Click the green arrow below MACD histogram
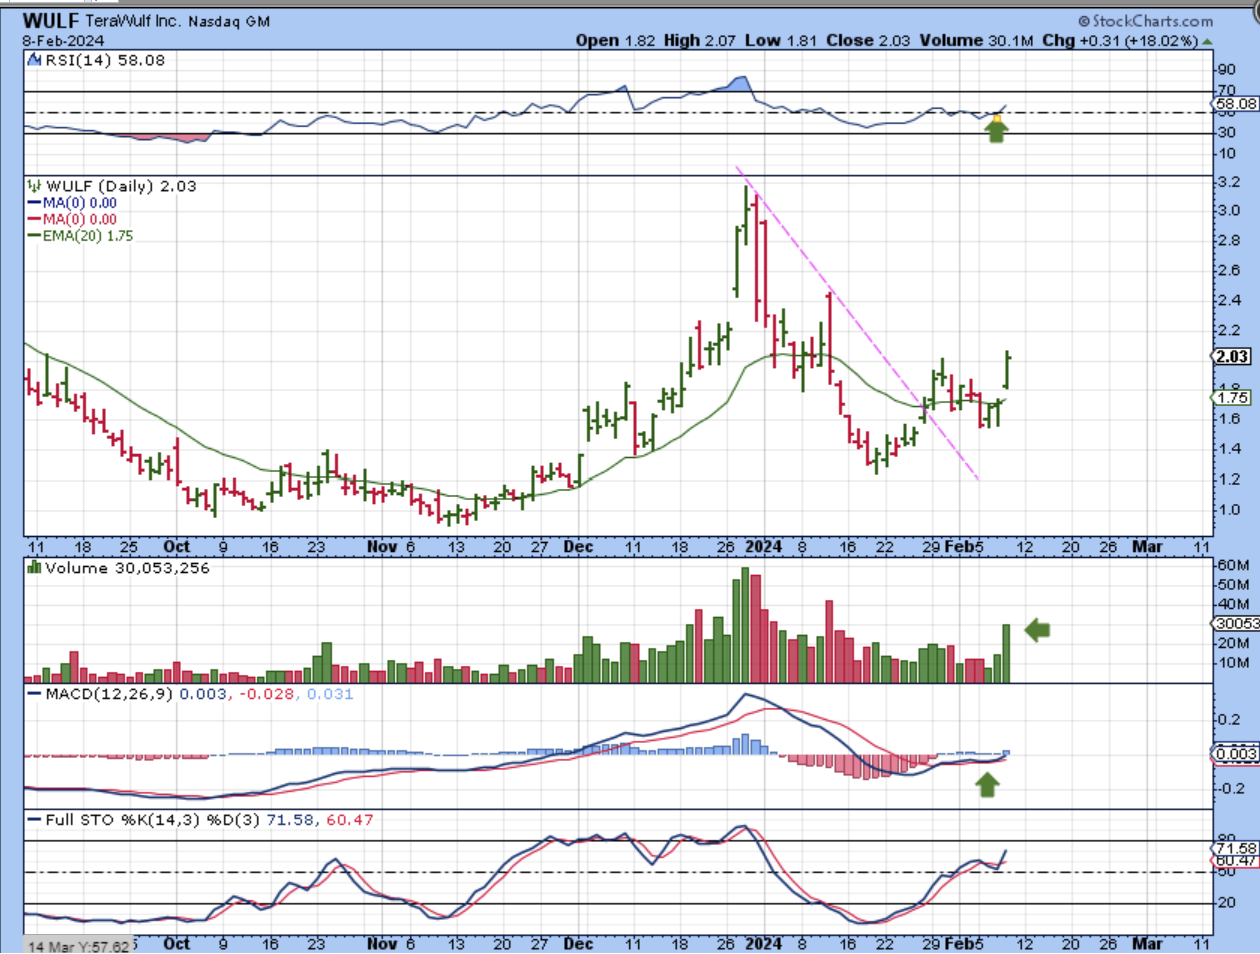Screen dimensions: 1260x954 pyautogui.click(x=988, y=784)
